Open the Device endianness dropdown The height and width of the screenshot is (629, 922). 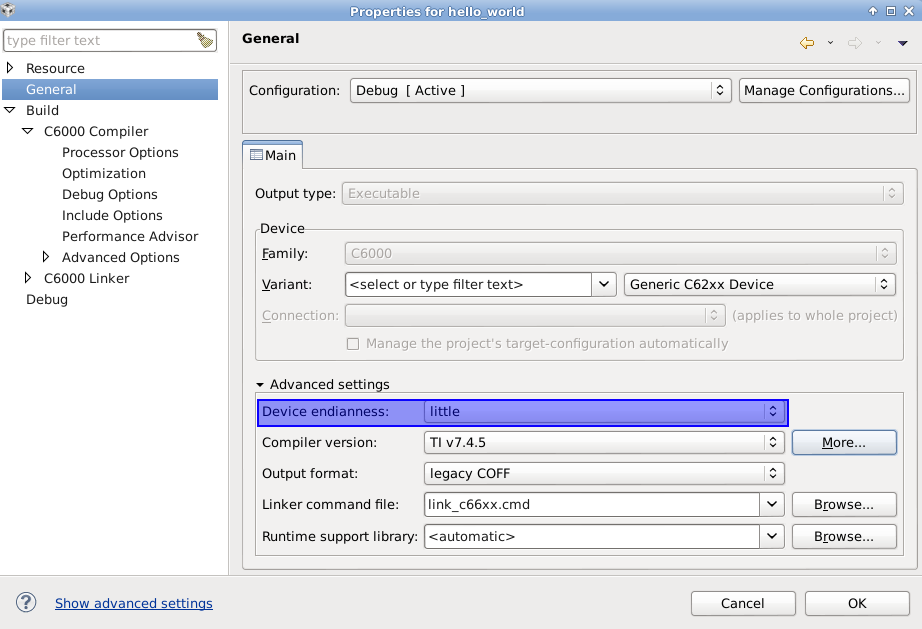(x=606, y=411)
